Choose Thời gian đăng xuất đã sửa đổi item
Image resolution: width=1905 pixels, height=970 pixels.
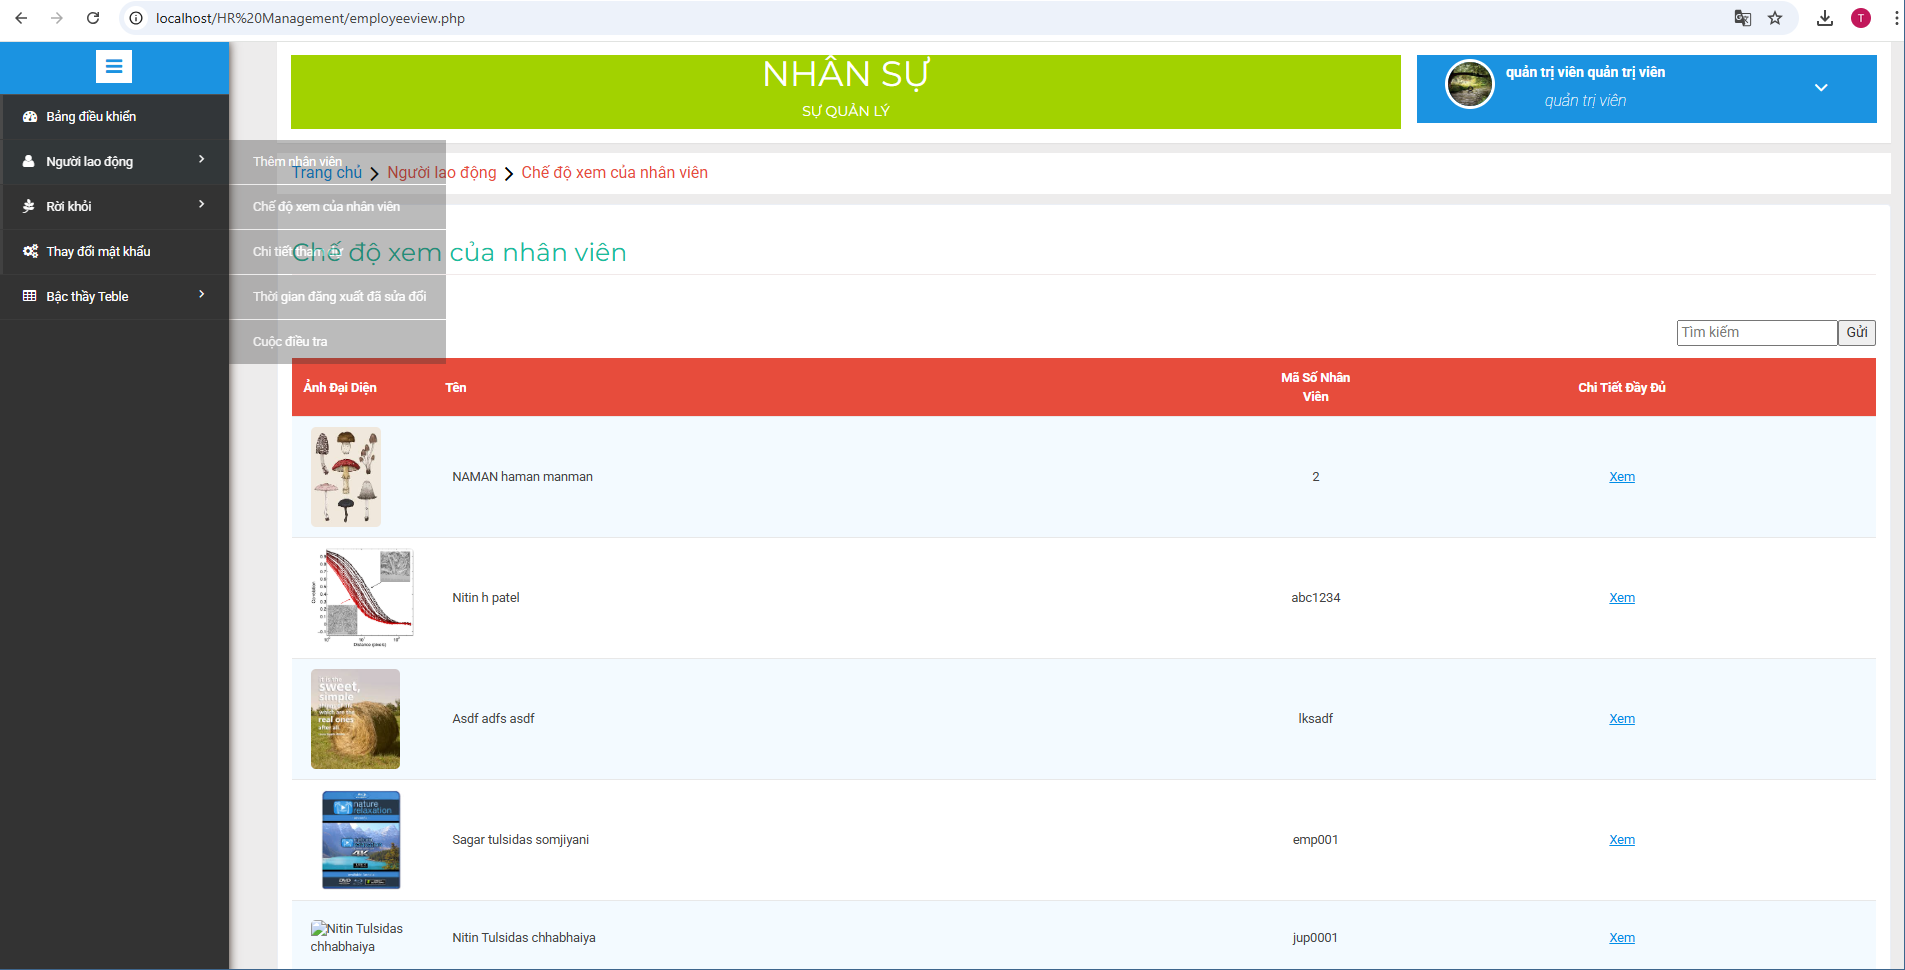click(338, 297)
